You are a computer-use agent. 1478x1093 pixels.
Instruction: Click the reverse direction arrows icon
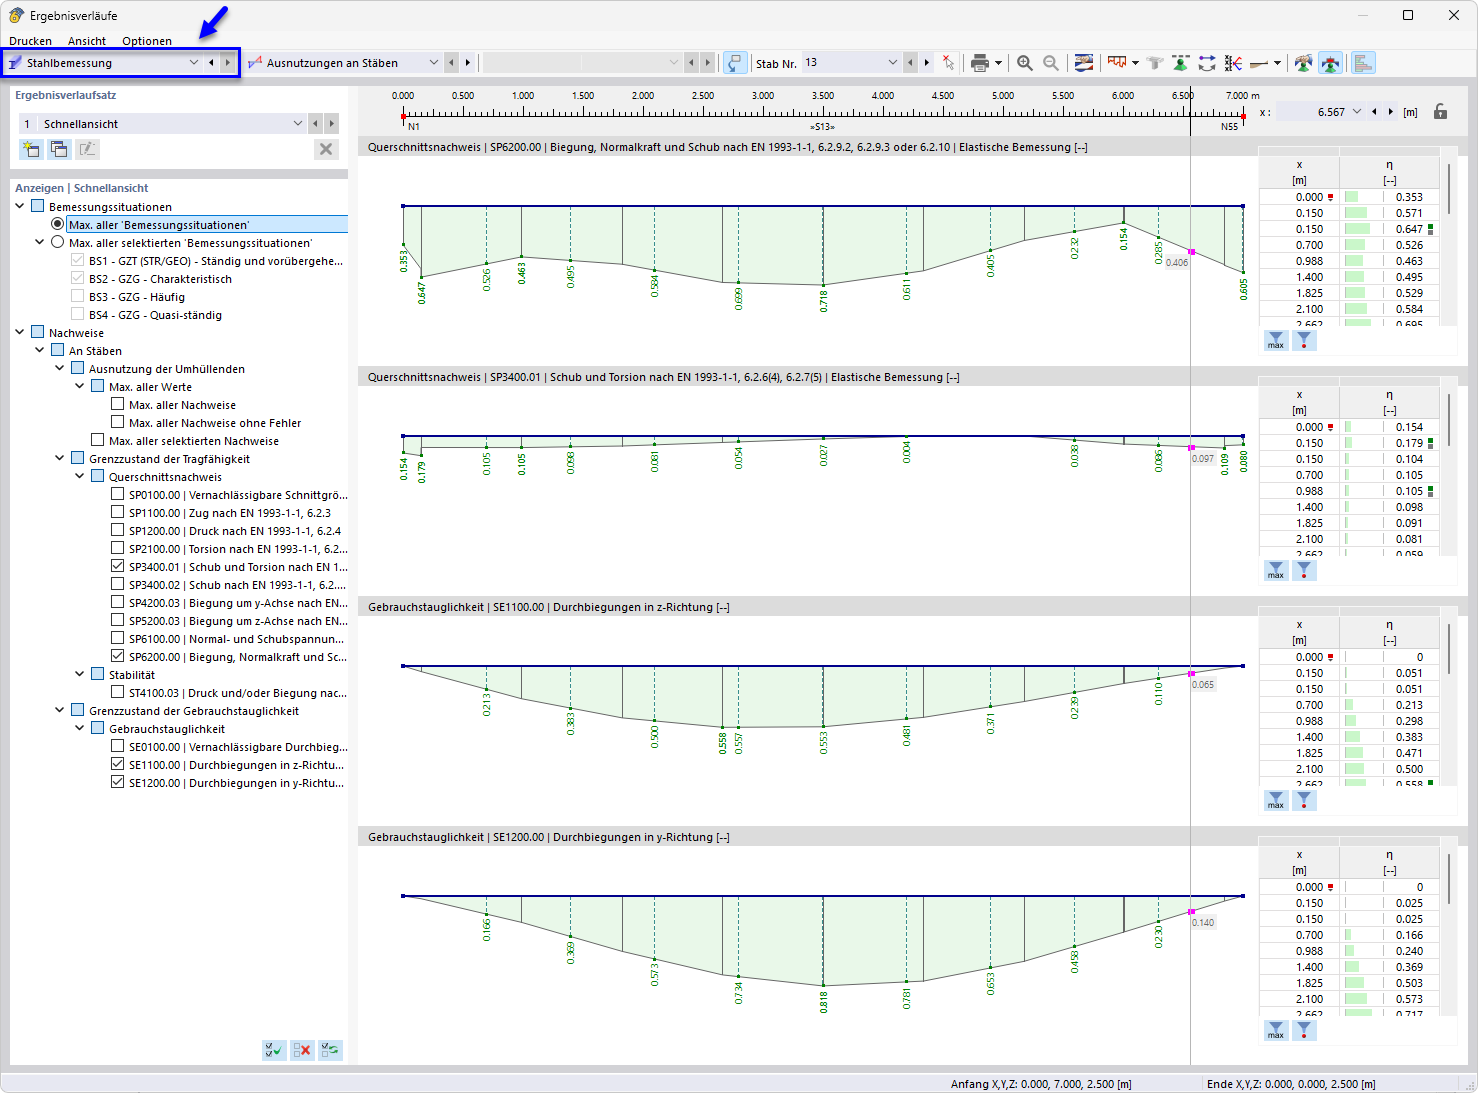(1207, 63)
